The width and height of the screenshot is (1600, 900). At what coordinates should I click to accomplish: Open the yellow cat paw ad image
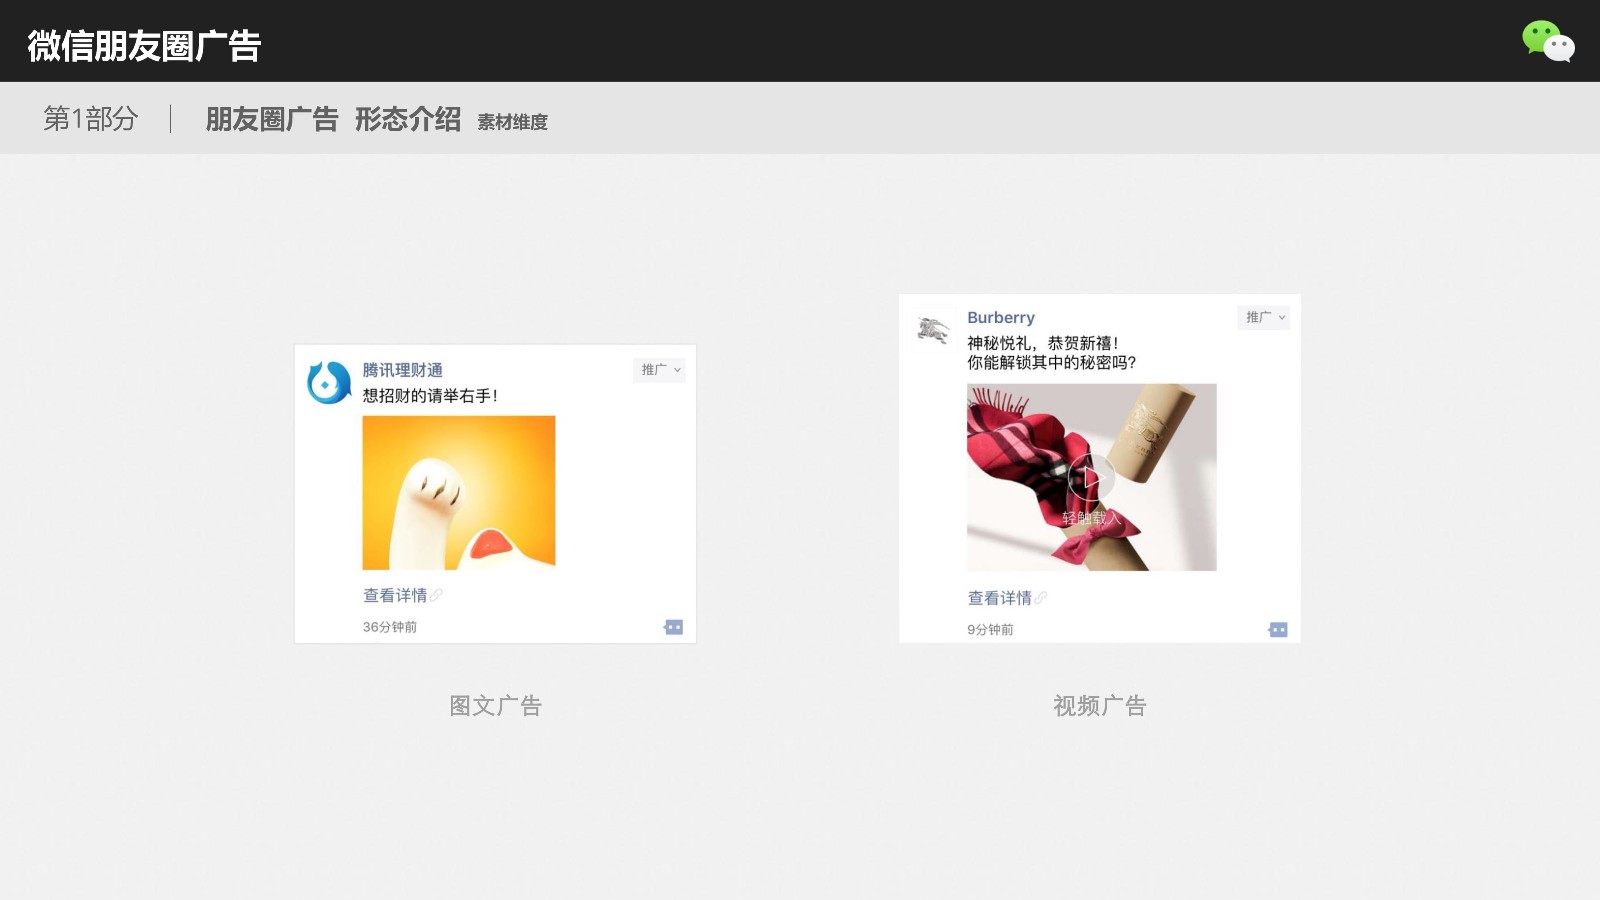(459, 493)
